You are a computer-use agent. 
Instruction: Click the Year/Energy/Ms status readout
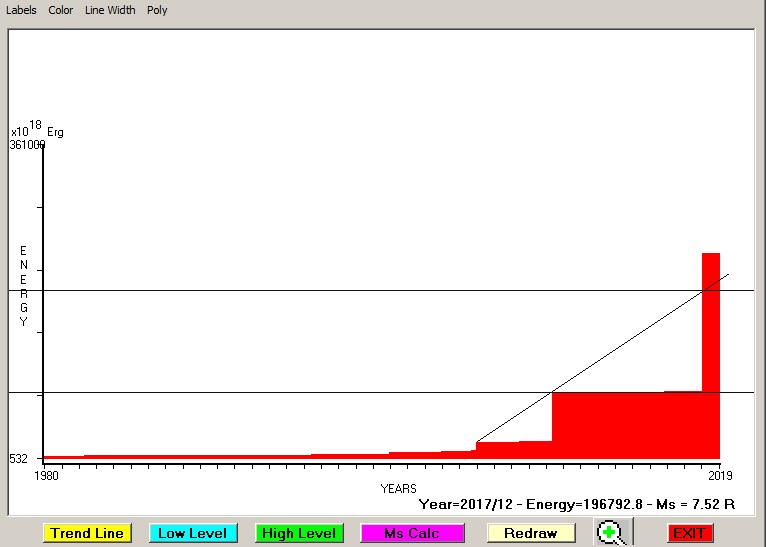(x=577, y=504)
